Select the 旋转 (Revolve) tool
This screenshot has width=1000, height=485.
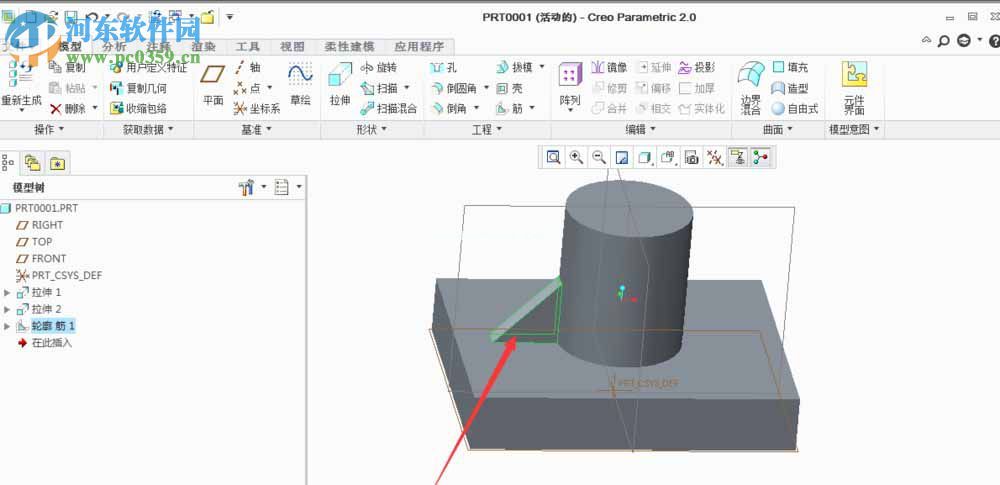point(378,67)
